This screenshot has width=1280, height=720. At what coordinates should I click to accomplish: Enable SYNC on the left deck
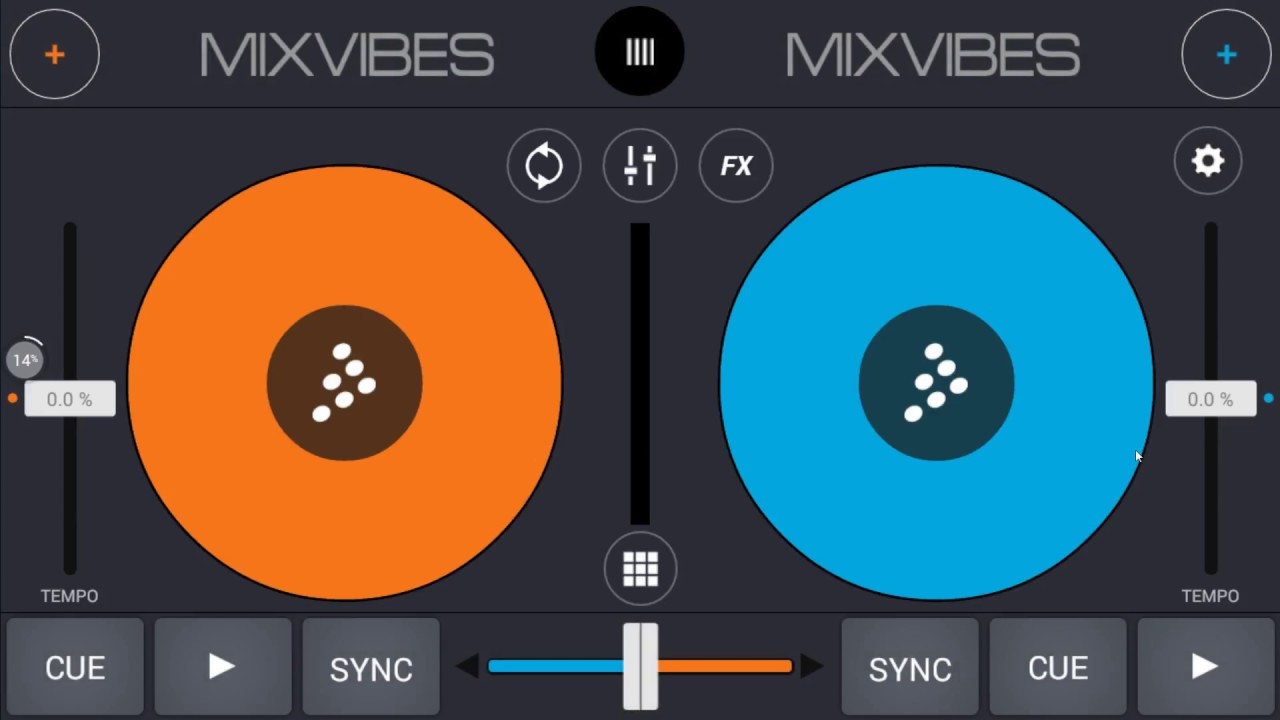[370, 667]
